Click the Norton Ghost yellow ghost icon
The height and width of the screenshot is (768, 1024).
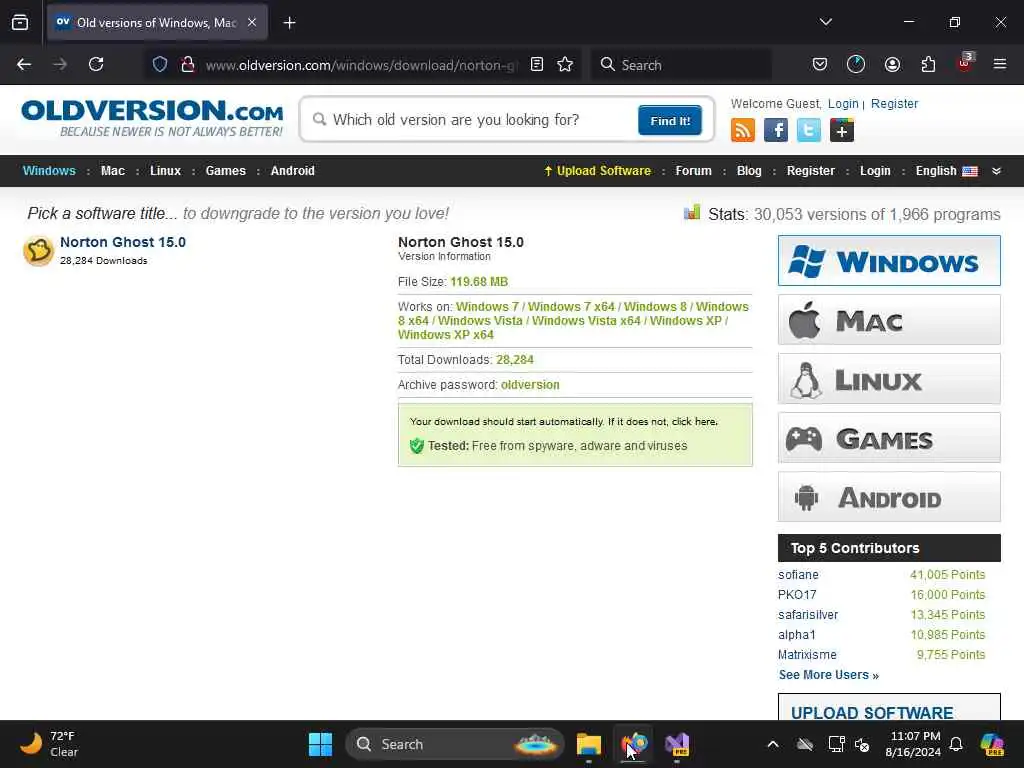39,251
